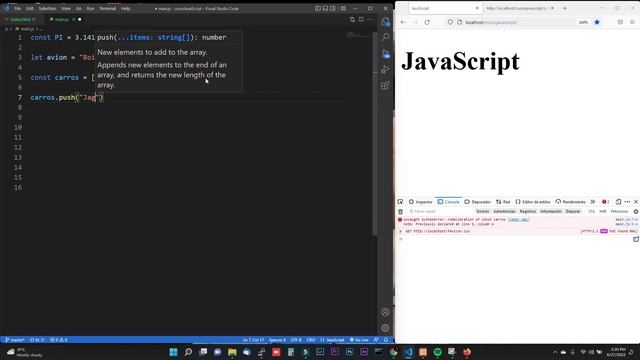Screen dimensions: 640x360
Task: Open the Edit menu in VS Code
Action: 29,8
